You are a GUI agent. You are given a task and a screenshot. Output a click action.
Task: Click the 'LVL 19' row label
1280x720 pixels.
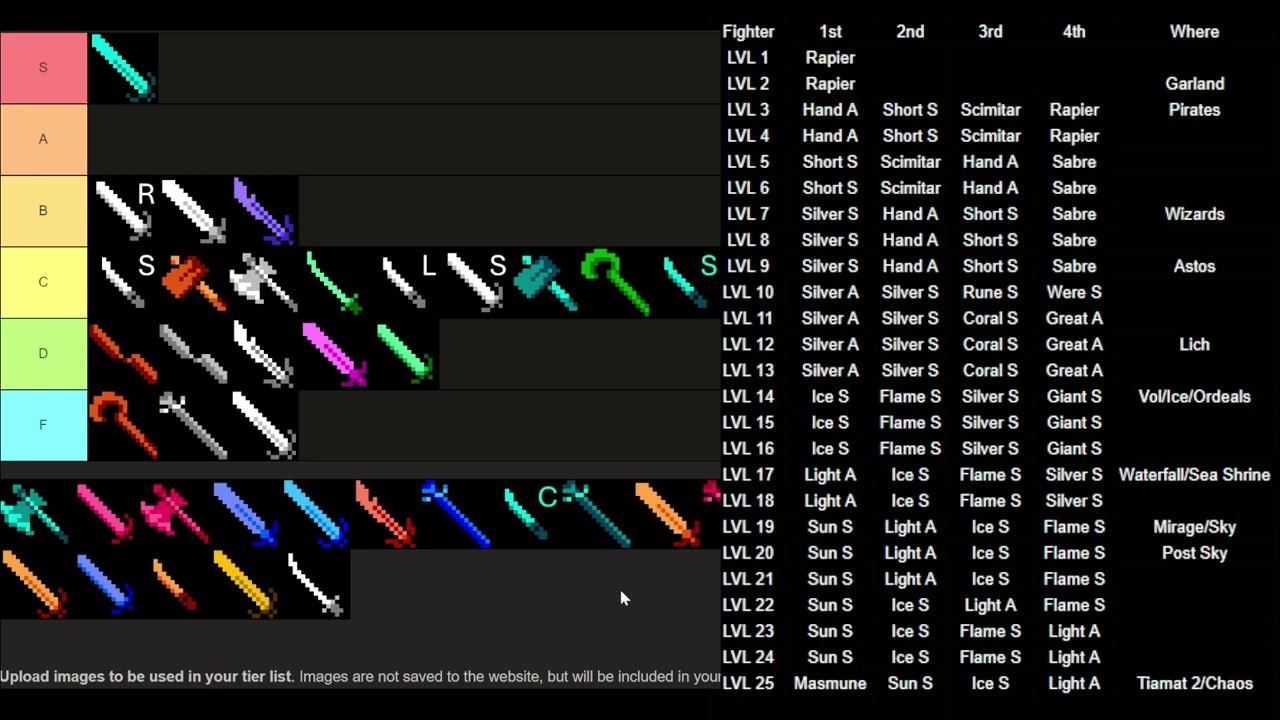(748, 527)
